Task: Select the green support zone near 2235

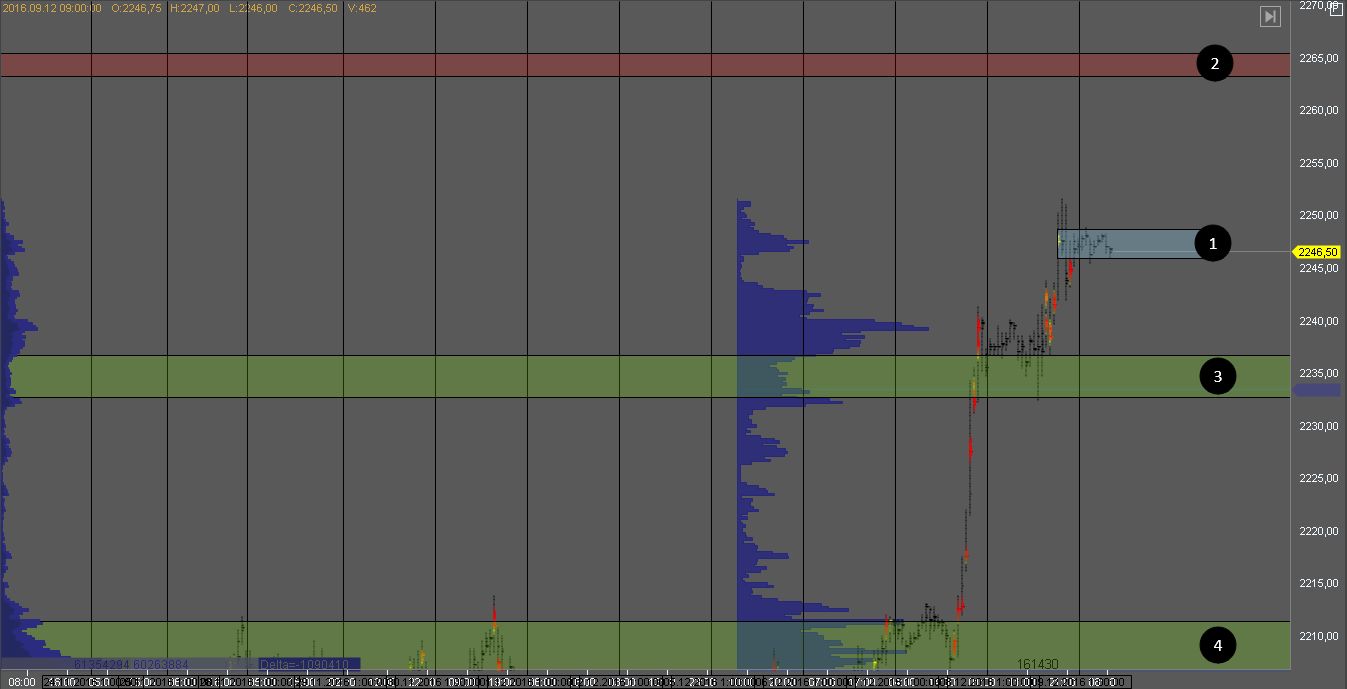Action: pyautogui.click(x=600, y=376)
